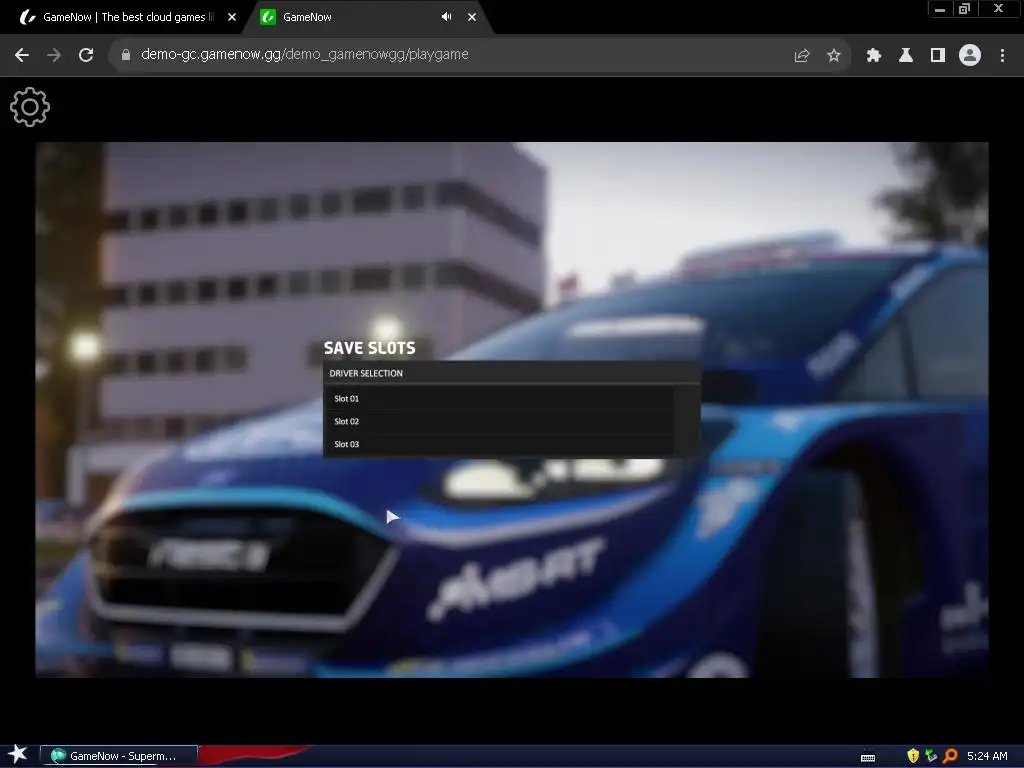
Task: Share this page with the share icon
Action: click(x=801, y=56)
